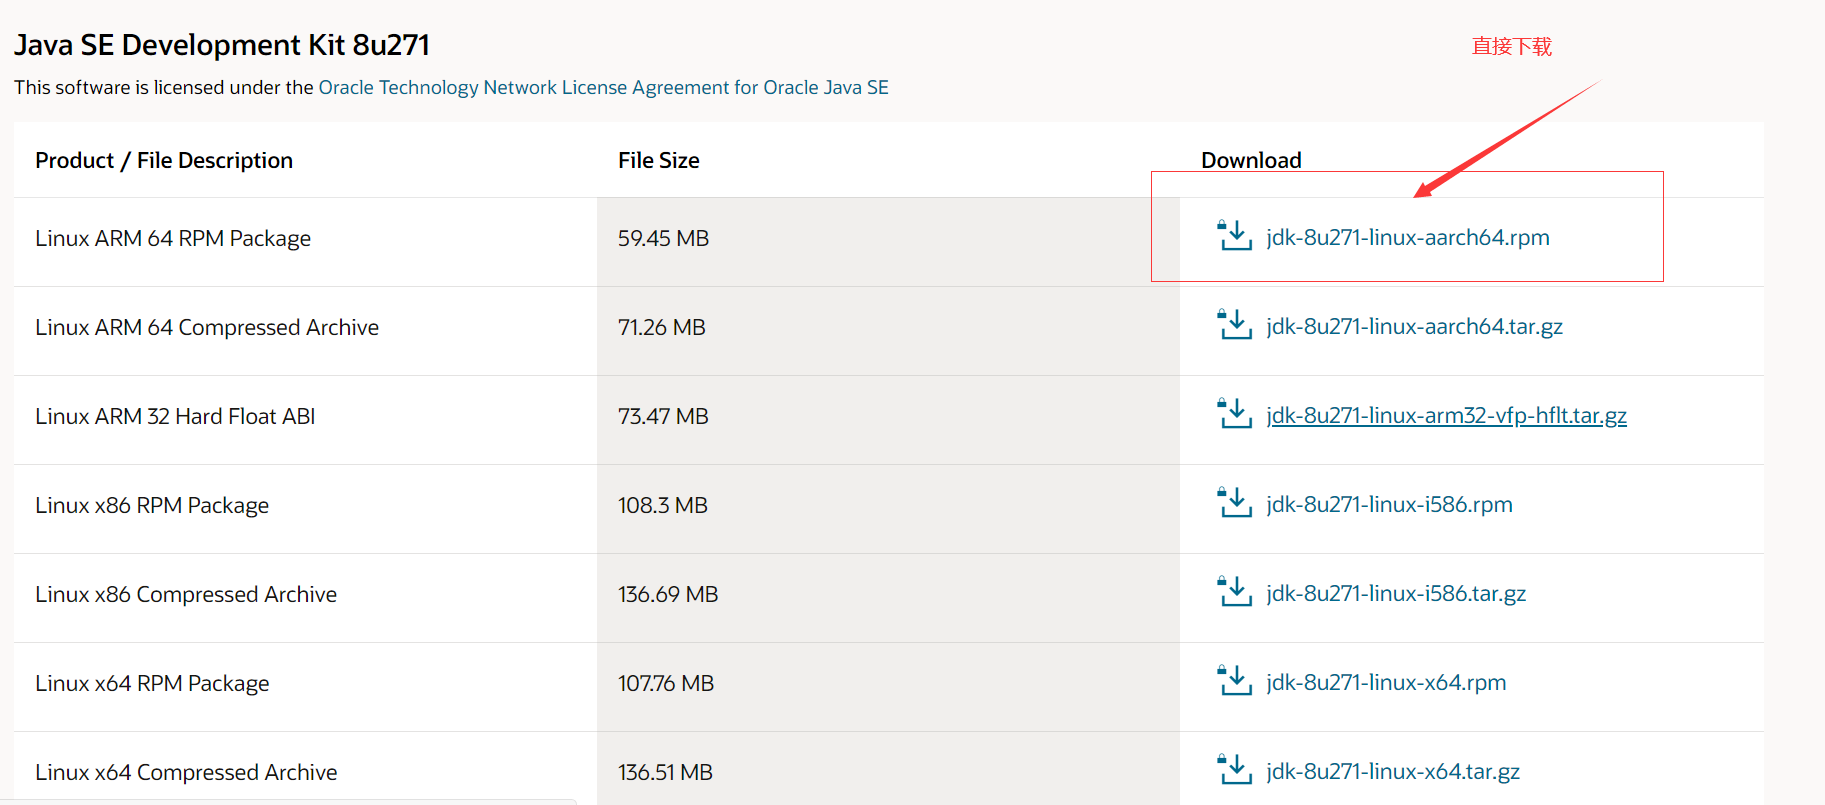Viewport: 1825px width, 805px height.
Task: Select the Linux x64 RPM Package label
Action: tap(152, 683)
